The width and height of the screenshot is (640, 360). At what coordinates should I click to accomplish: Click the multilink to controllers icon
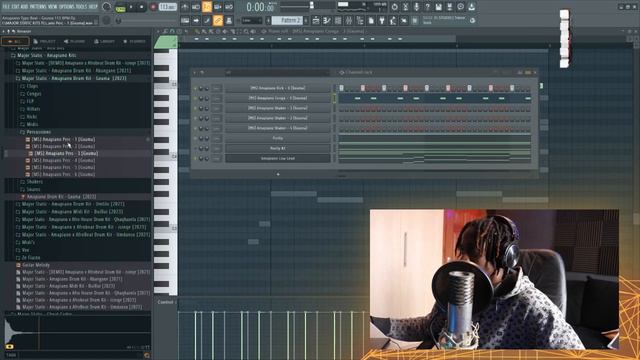pos(229,20)
